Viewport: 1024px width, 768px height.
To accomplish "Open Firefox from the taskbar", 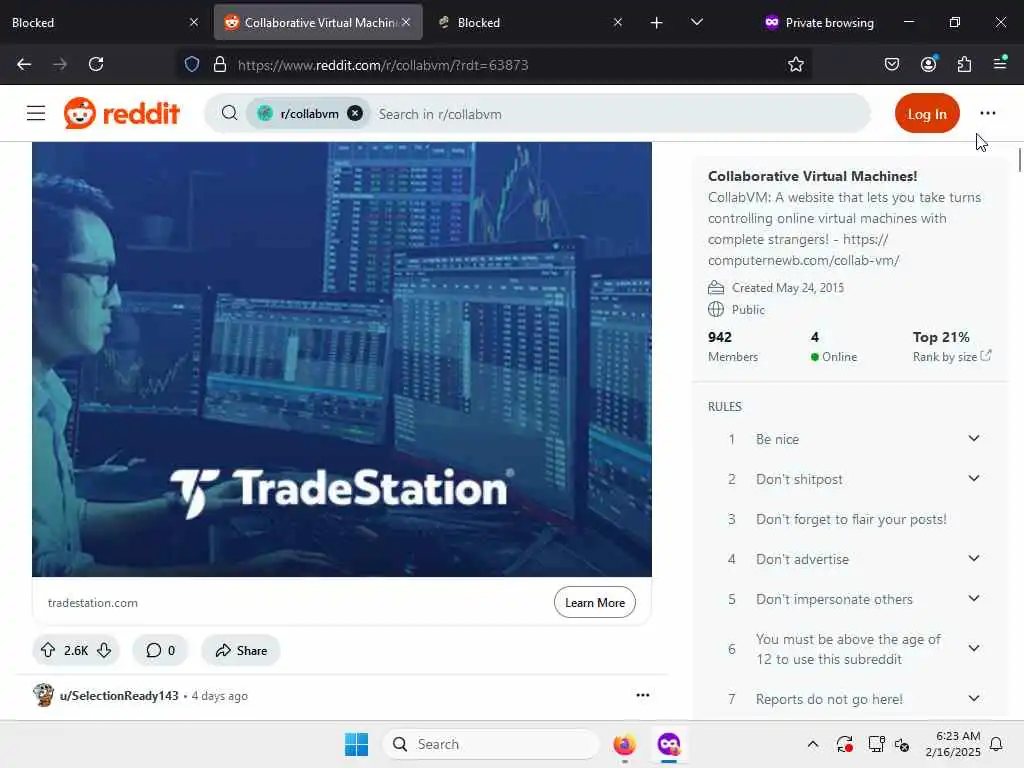I will tap(624, 744).
